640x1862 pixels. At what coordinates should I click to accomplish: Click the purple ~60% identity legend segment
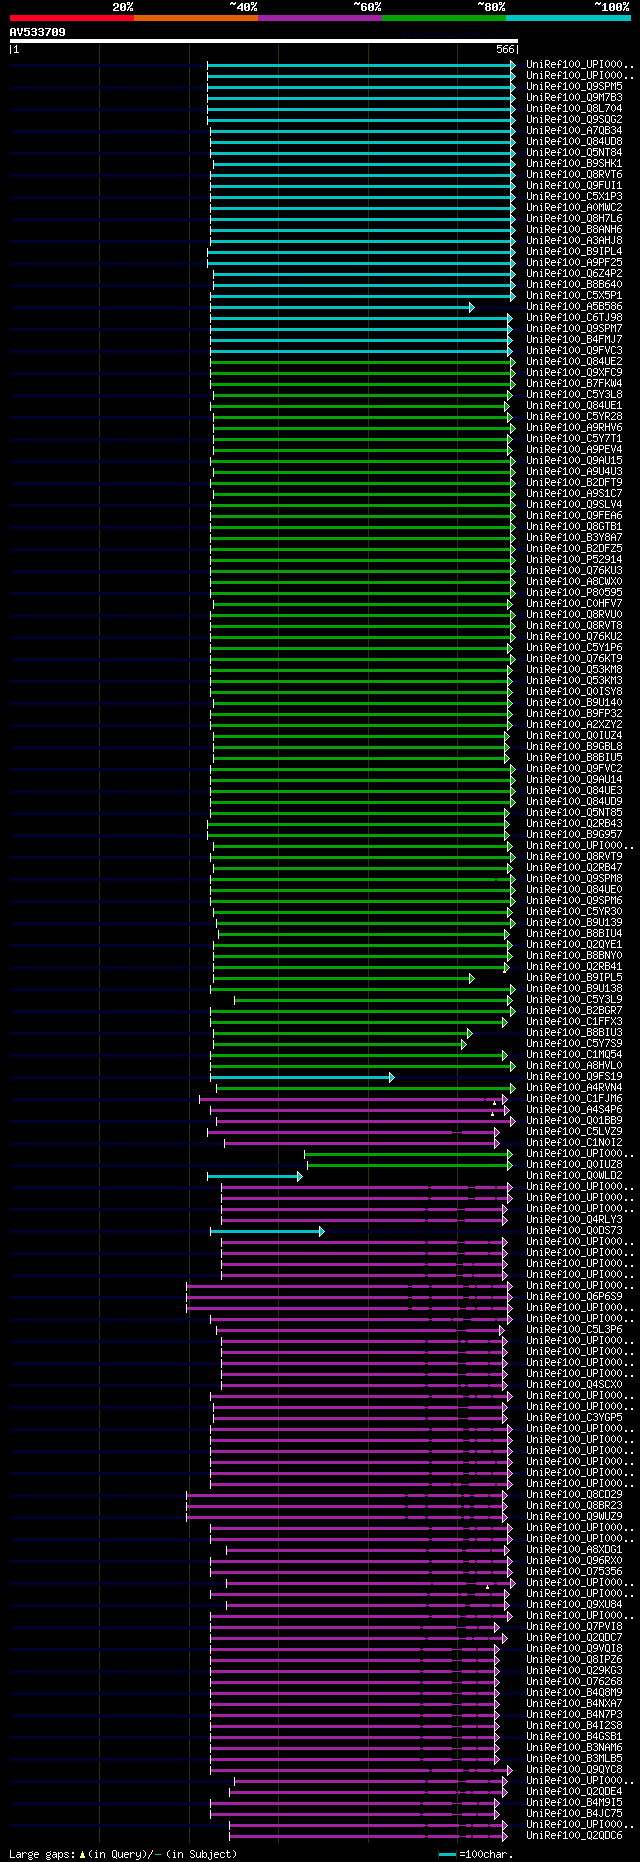pos(320,18)
